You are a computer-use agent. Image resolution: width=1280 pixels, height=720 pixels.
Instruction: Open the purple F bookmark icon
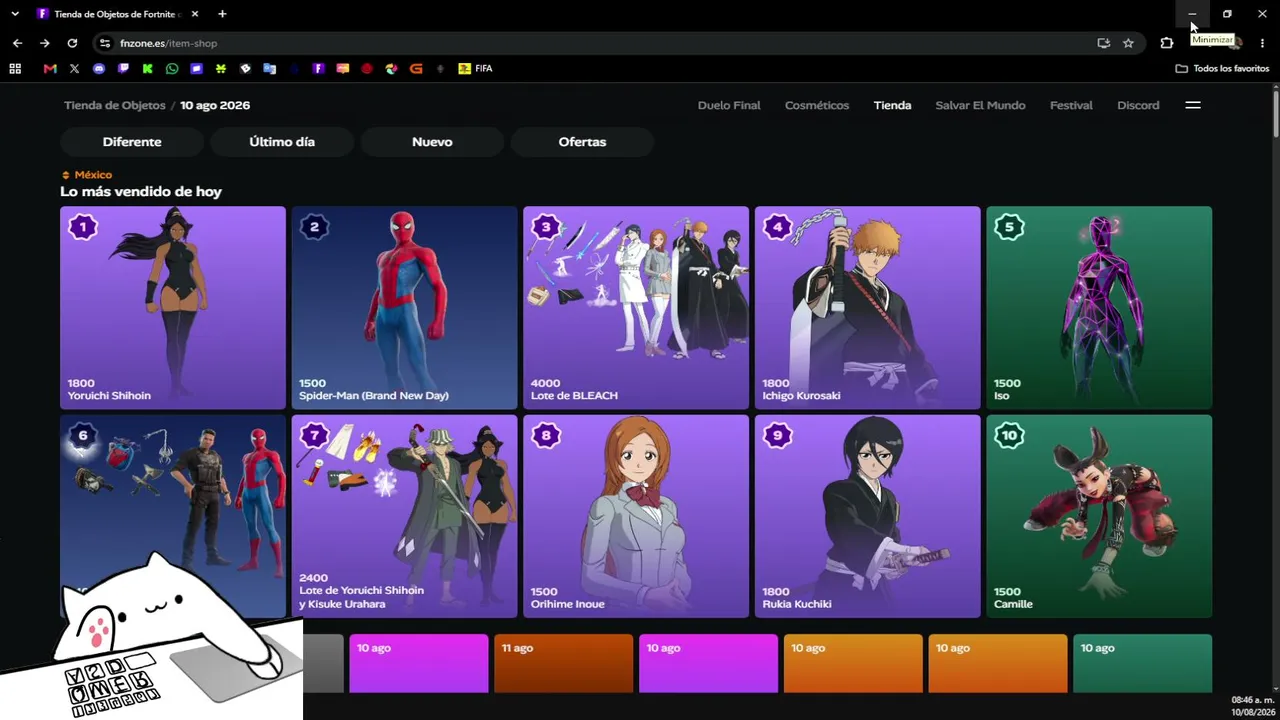318,69
